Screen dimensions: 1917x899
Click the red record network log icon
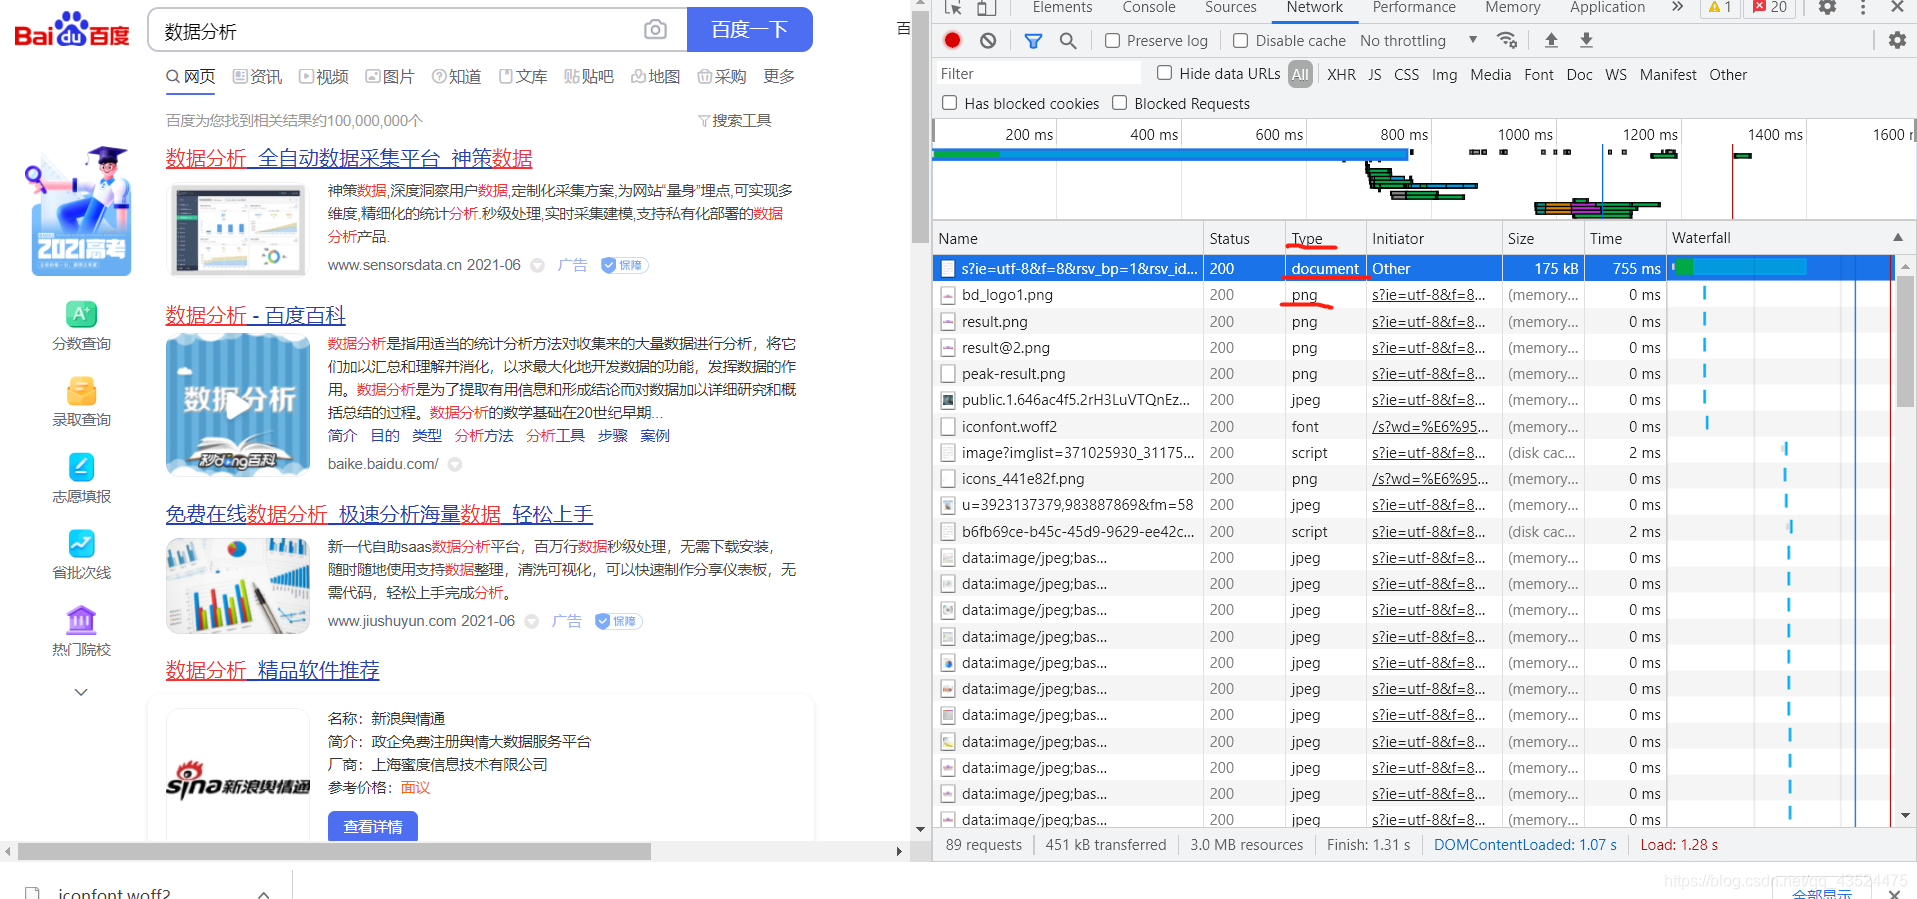952,40
